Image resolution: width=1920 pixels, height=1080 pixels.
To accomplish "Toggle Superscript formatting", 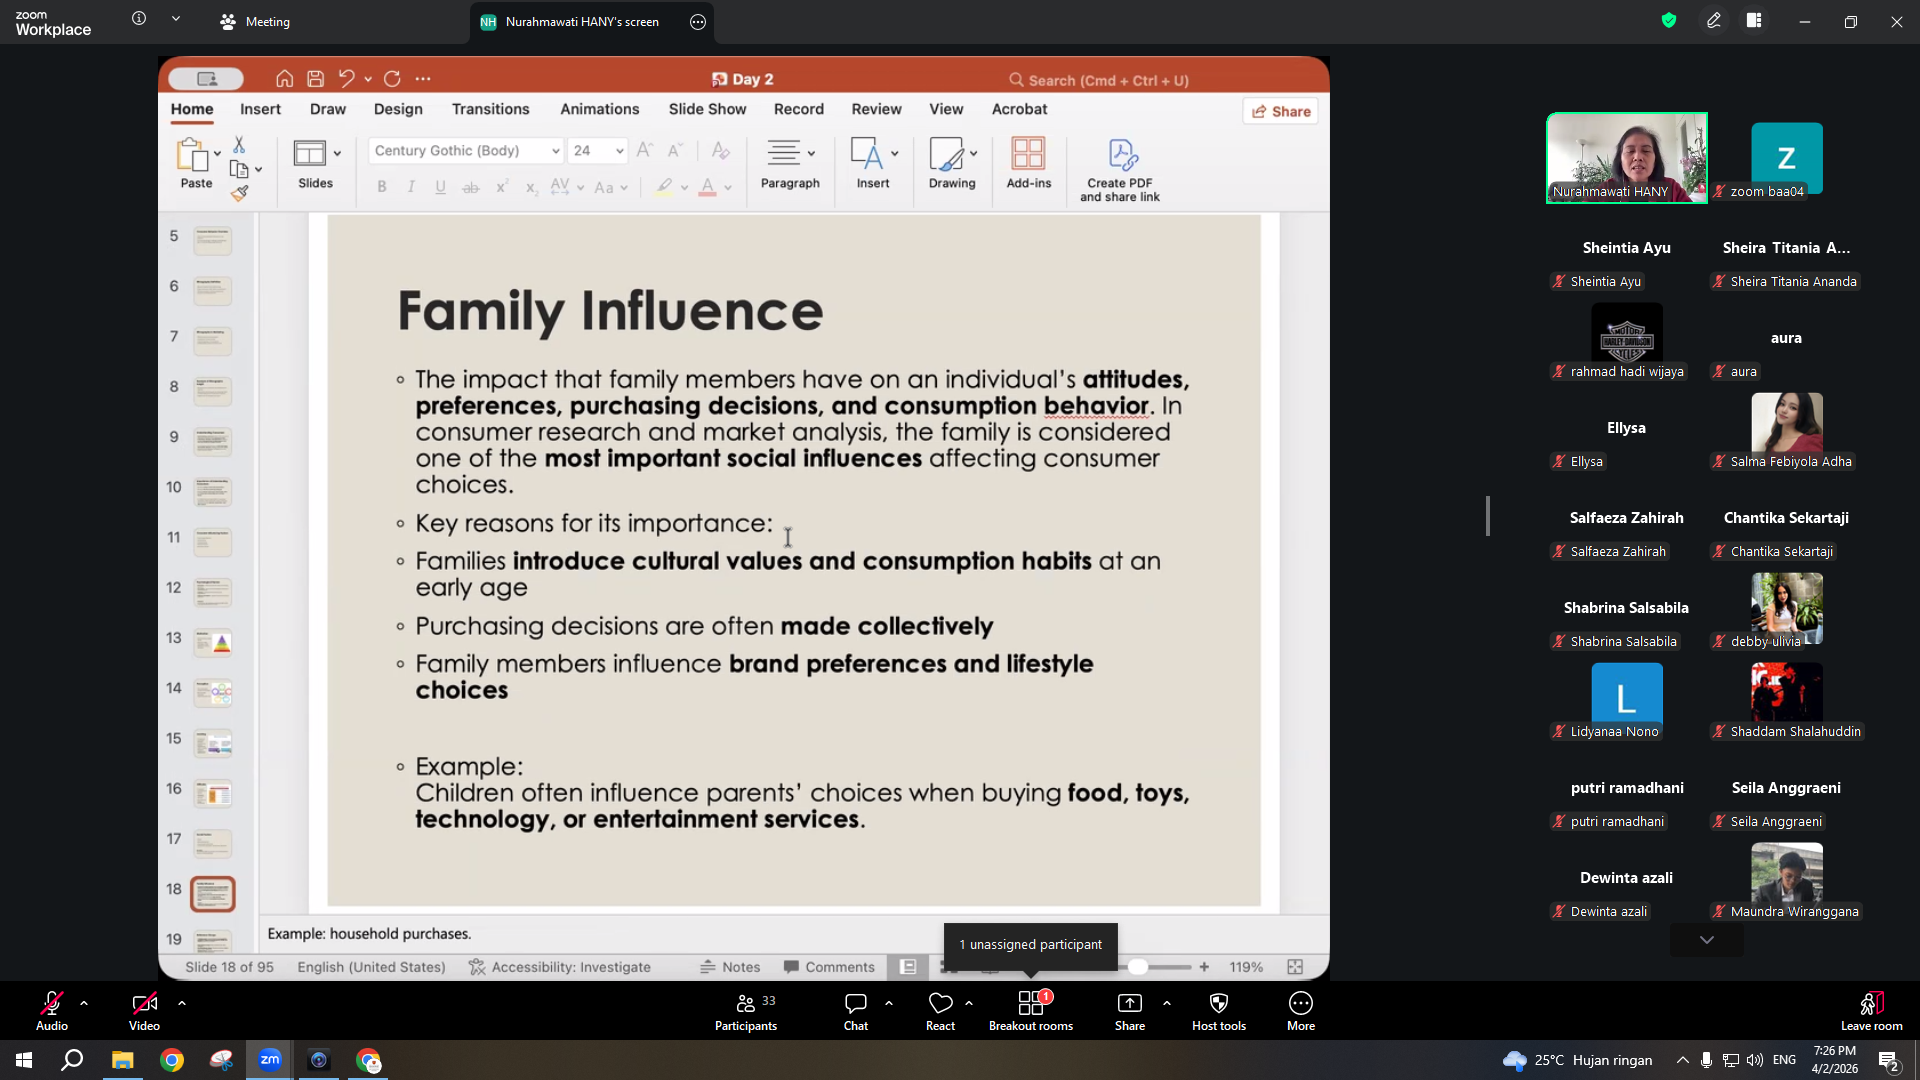I will point(502,186).
